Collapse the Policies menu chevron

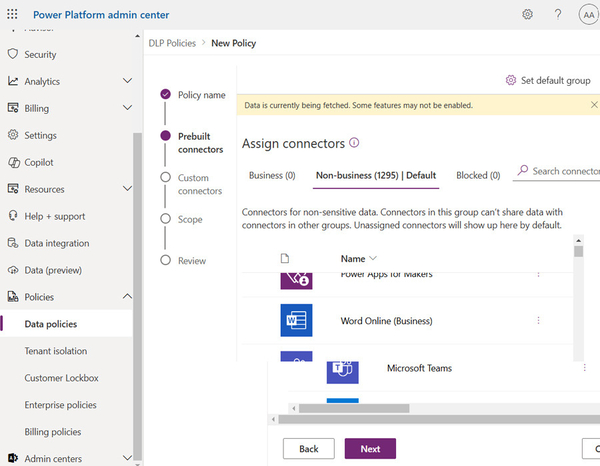click(127, 297)
